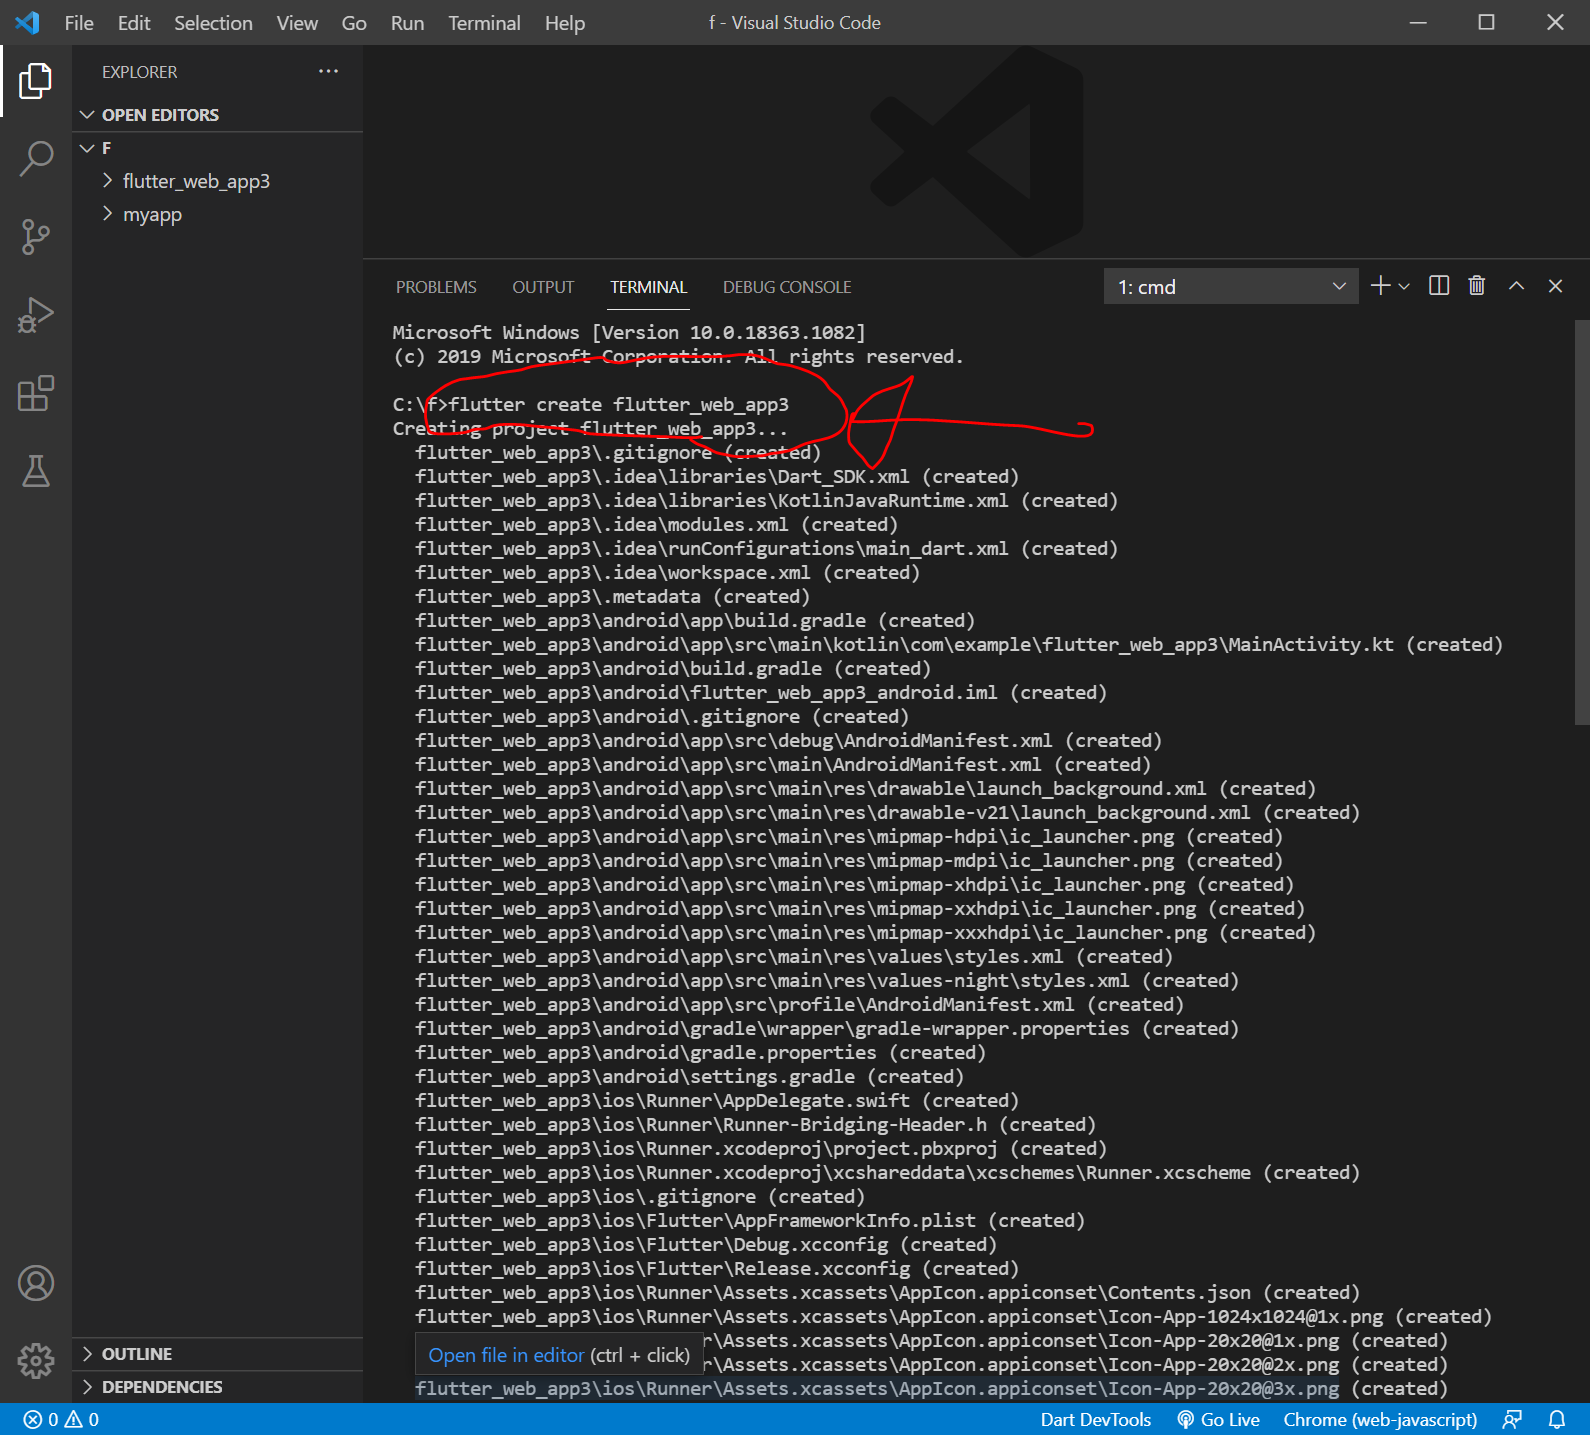This screenshot has width=1590, height=1435.
Task: Open the feedback icon in status bar
Action: 1512,1419
